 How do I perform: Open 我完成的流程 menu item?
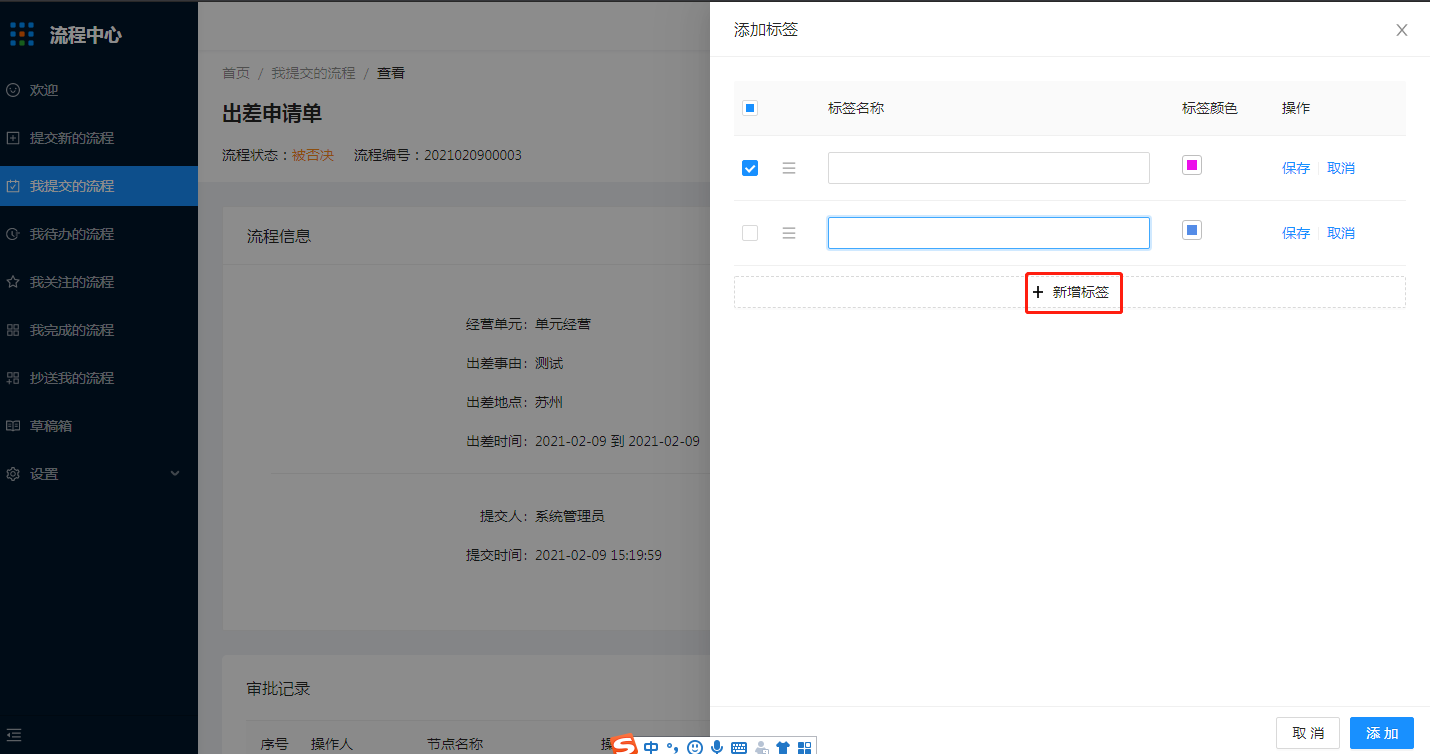click(99, 330)
